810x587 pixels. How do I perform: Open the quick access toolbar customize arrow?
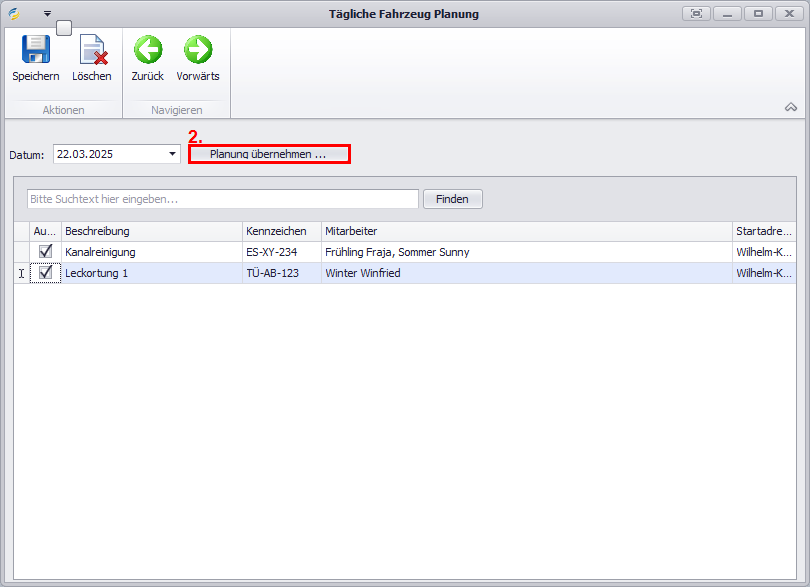pyautogui.click(x=47, y=14)
